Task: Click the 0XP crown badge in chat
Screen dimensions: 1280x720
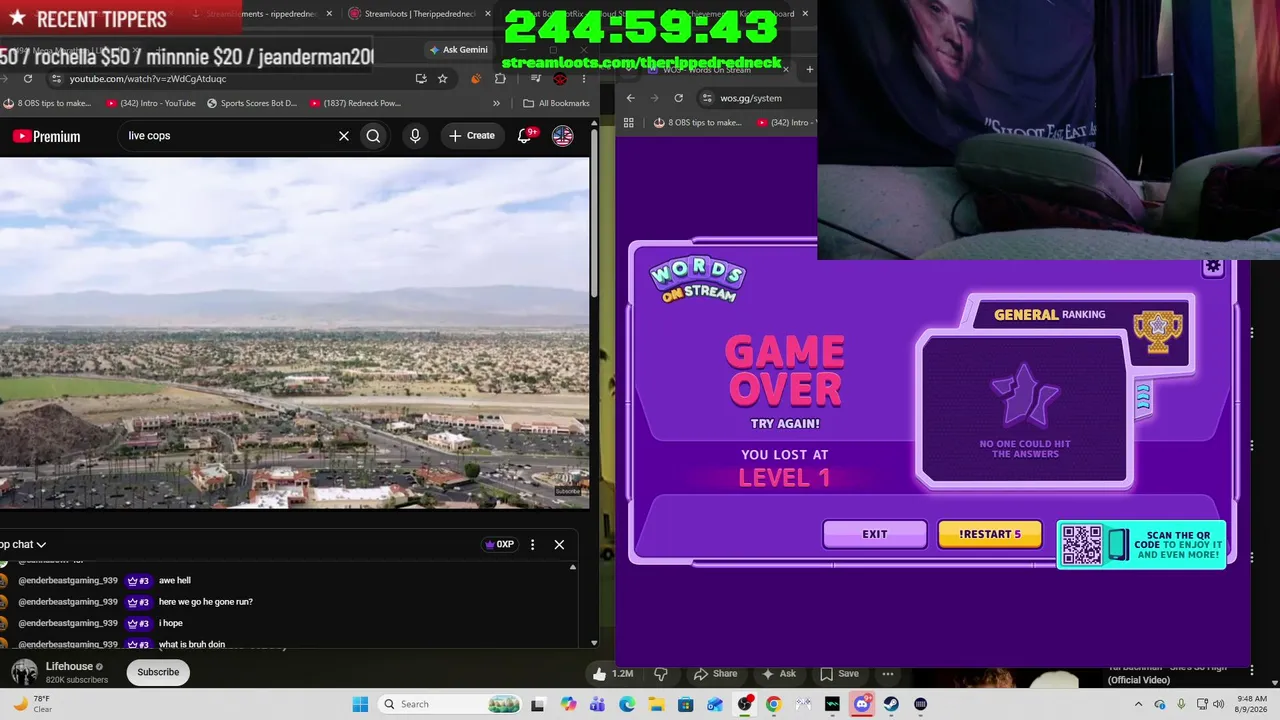Action: (x=499, y=545)
